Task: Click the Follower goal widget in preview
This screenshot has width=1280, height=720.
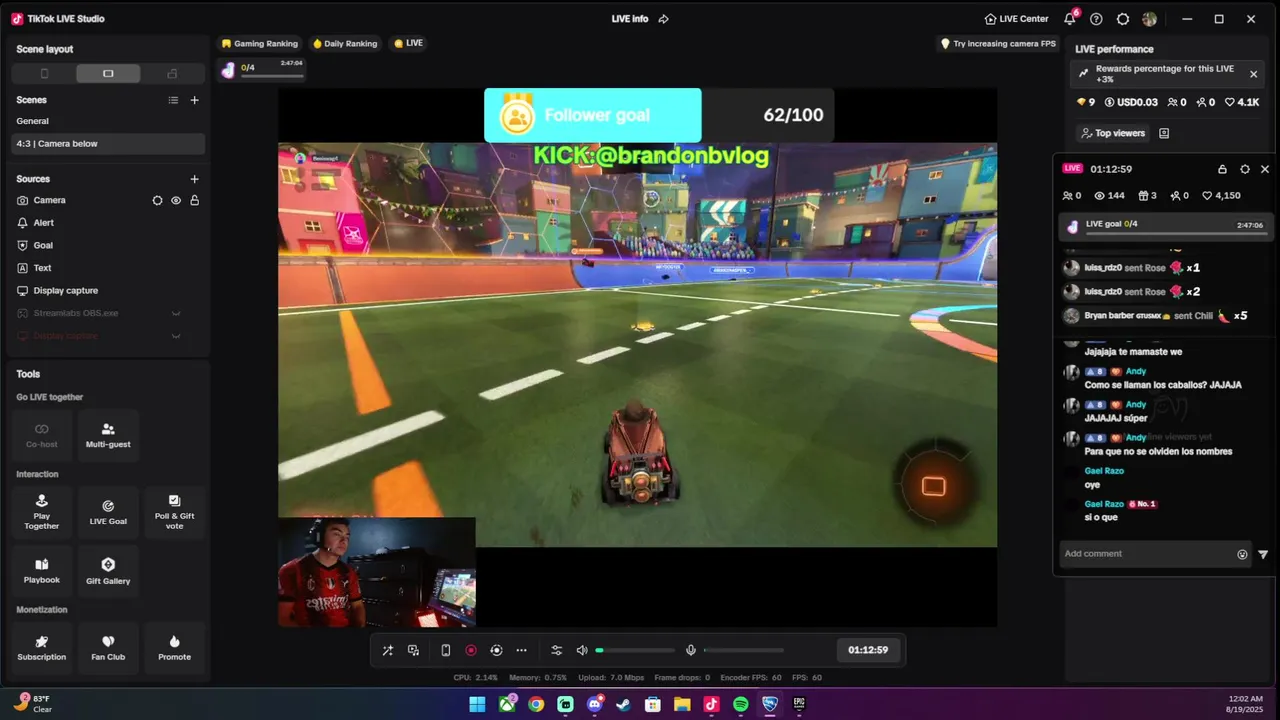Action: (659, 115)
